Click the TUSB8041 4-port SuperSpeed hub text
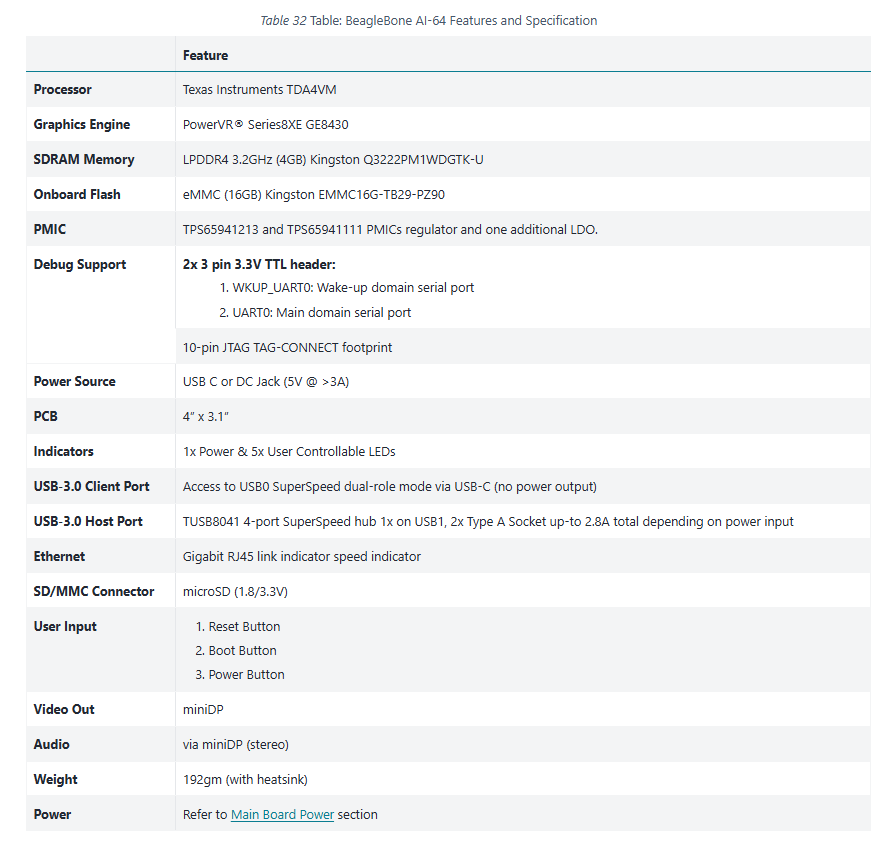The height and width of the screenshot is (848, 894). pos(488,521)
